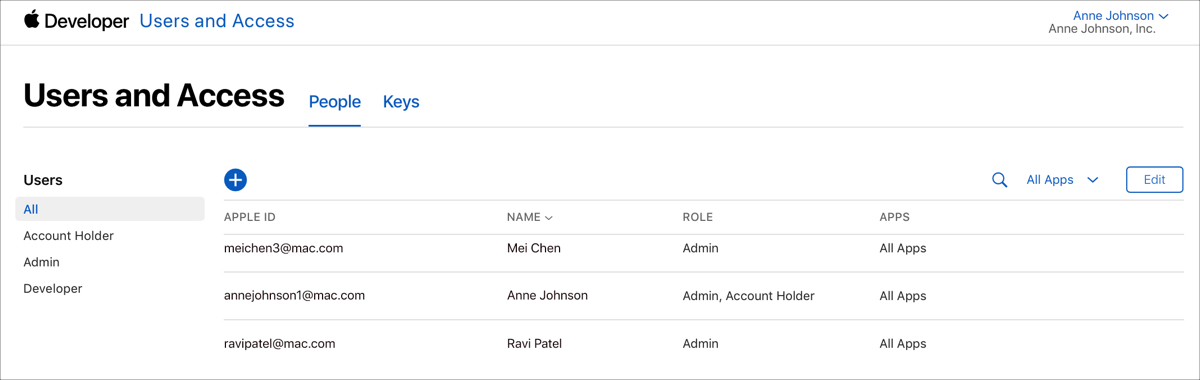The height and width of the screenshot is (380, 1200).
Task: Click the Apple Developer logo
Action: coord(77,20)
